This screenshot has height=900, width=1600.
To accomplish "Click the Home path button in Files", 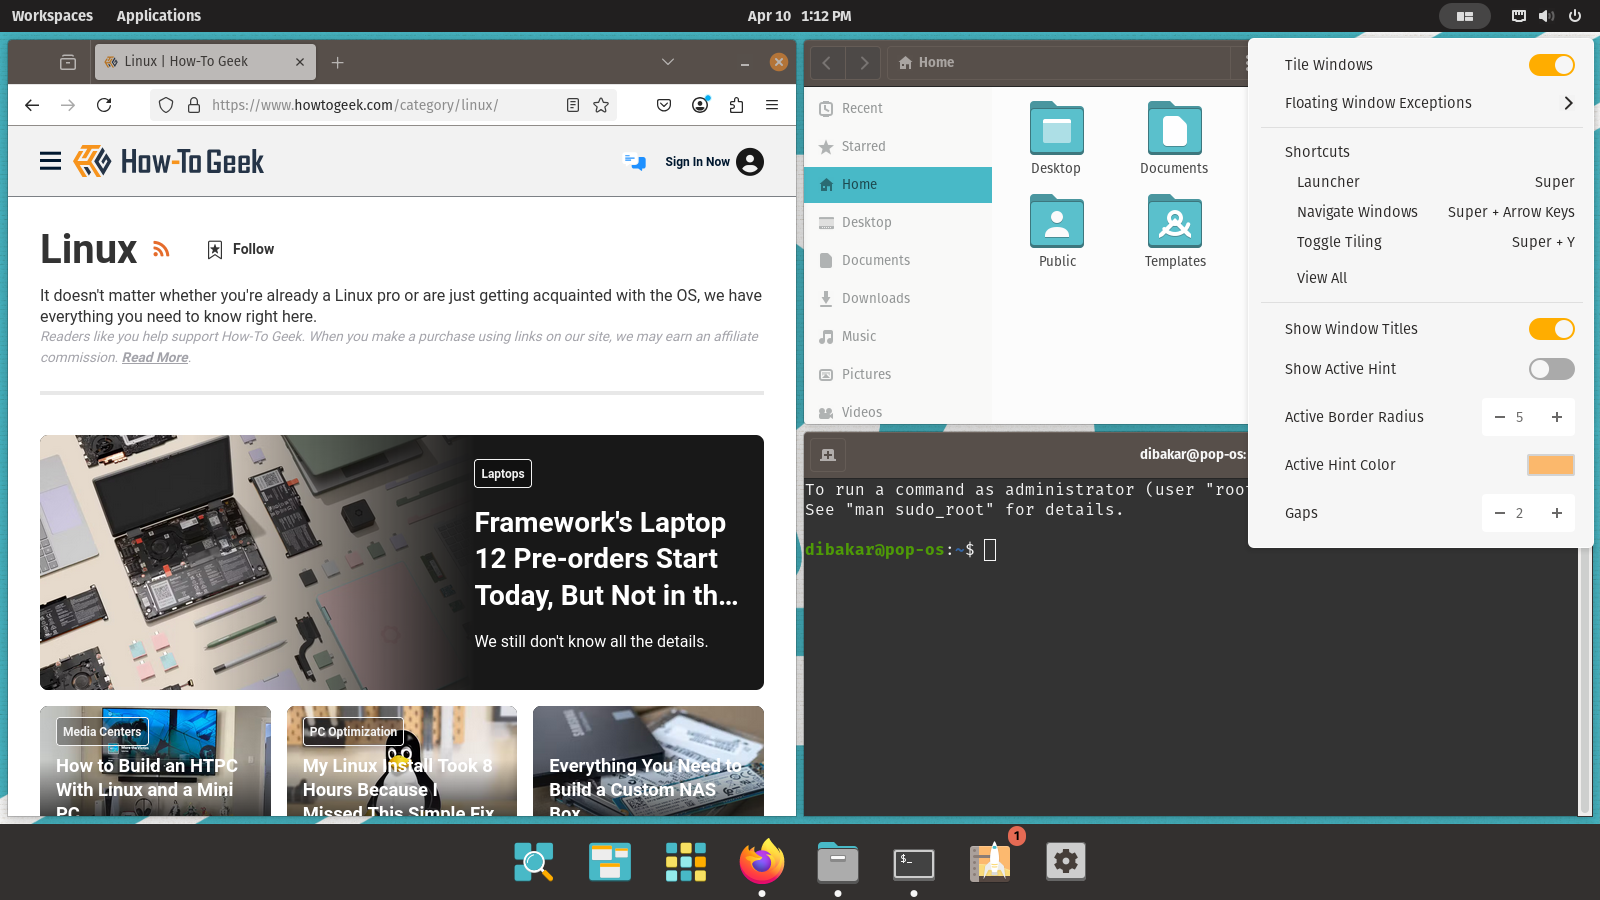I will click(927, 62).
